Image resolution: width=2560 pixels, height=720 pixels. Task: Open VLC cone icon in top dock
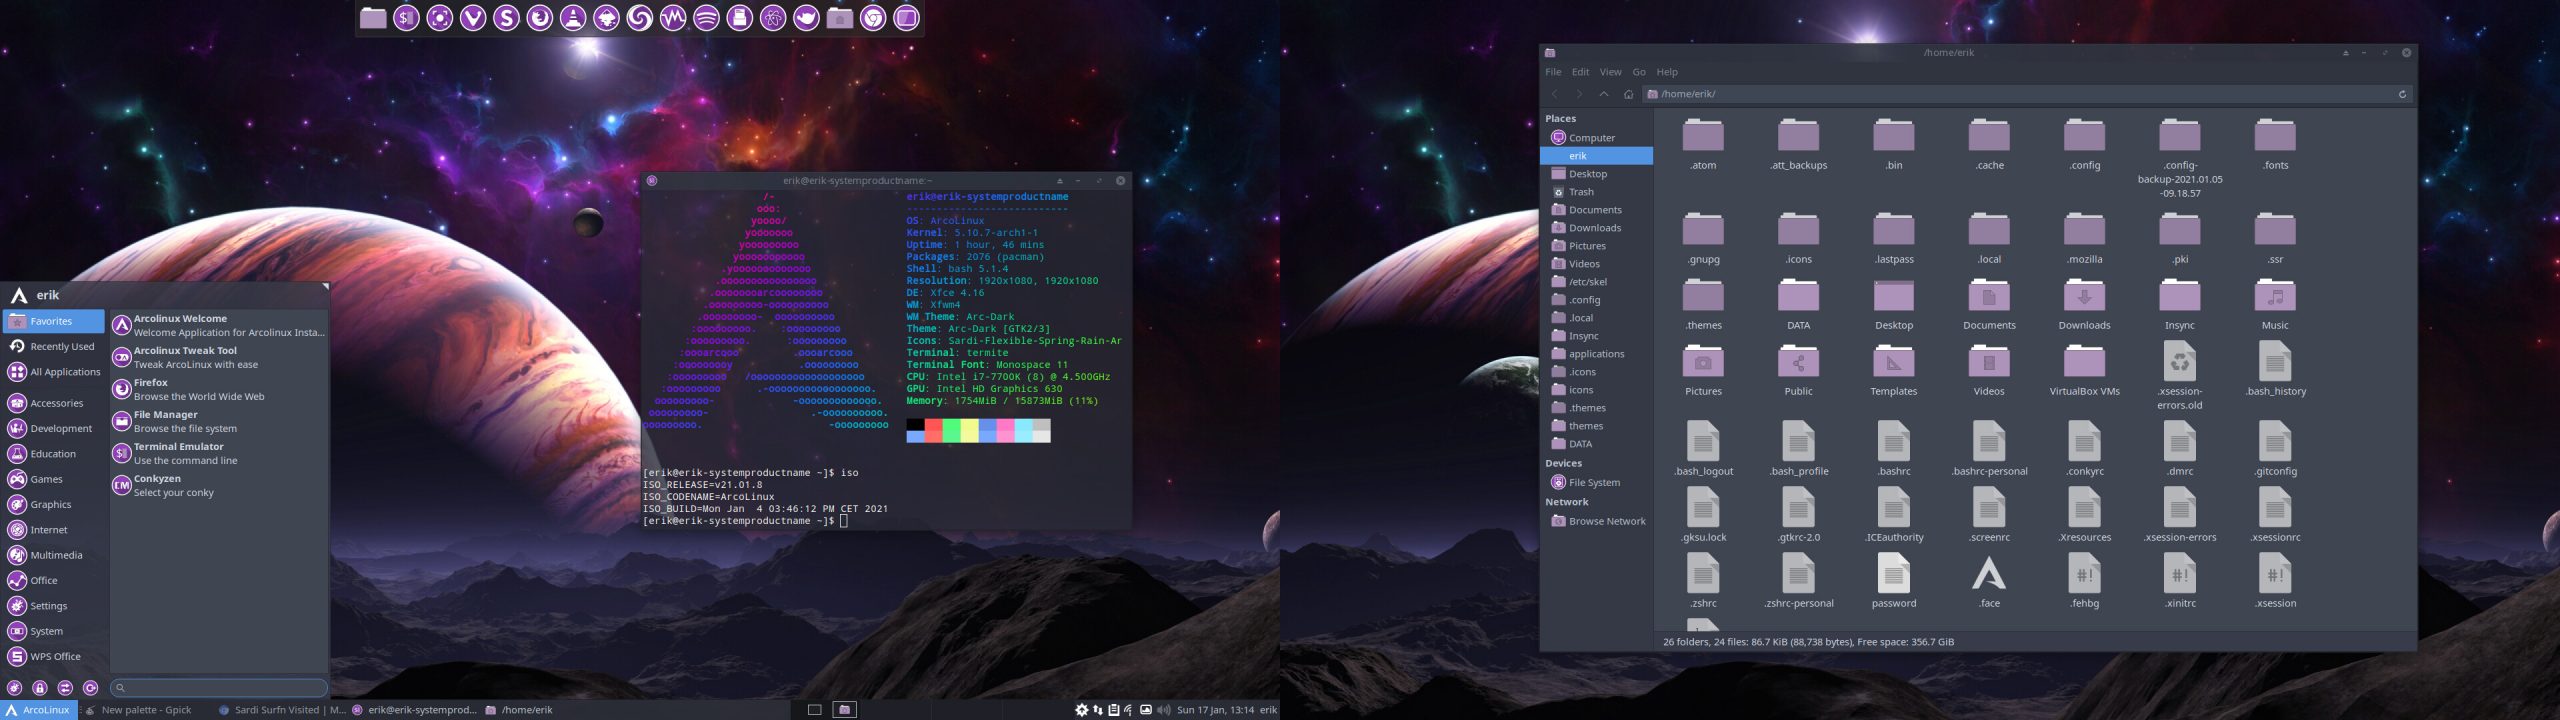tap(573, 18)
